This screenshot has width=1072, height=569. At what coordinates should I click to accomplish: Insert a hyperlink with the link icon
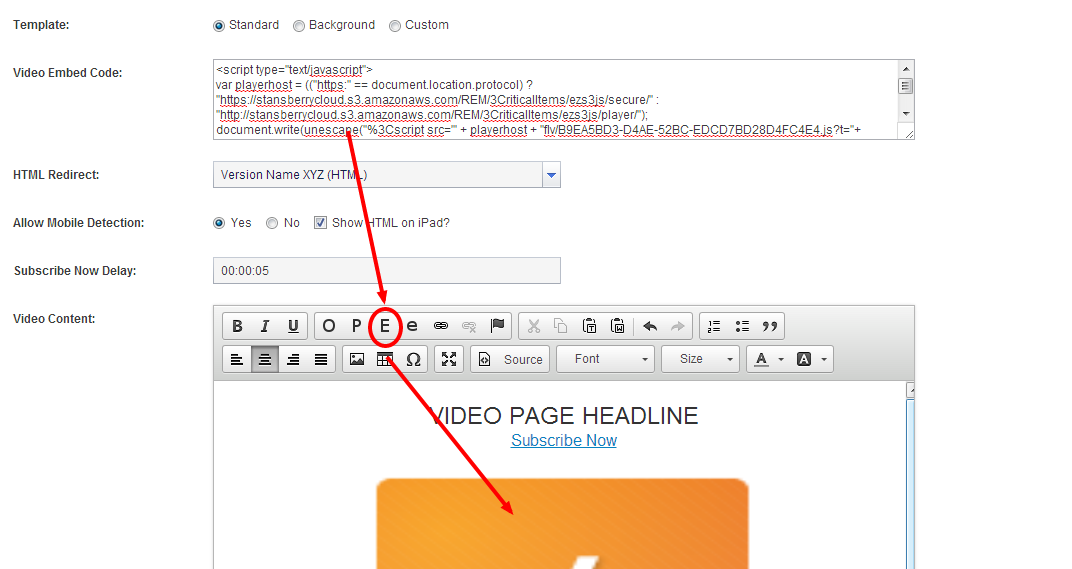(x=441, y=326)
